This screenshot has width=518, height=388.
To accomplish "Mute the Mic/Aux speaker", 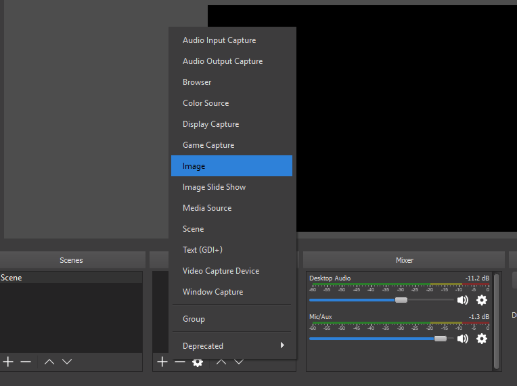I will pyautogui.click(x=462, y=339).
